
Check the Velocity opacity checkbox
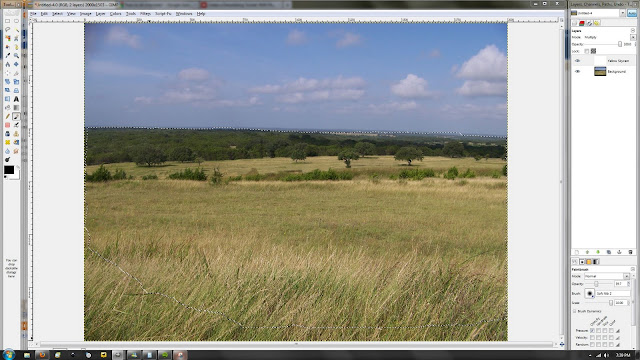click(592, 338)
